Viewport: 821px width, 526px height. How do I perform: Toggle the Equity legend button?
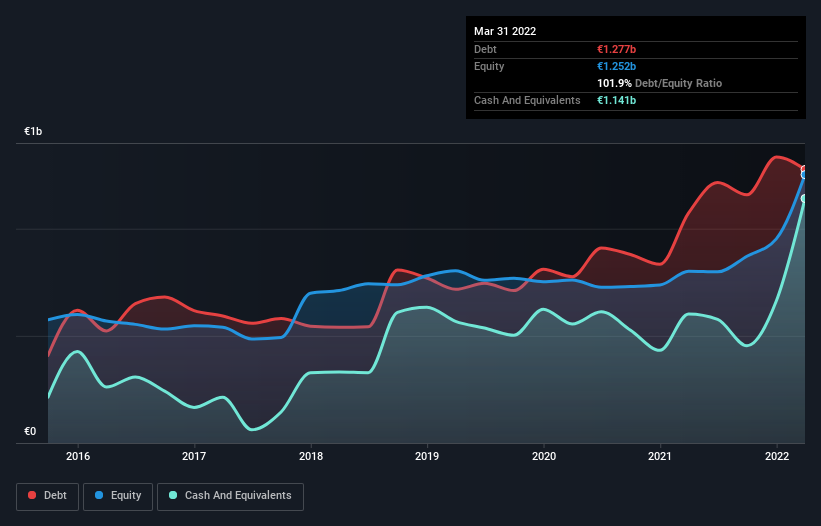point(118,496)
